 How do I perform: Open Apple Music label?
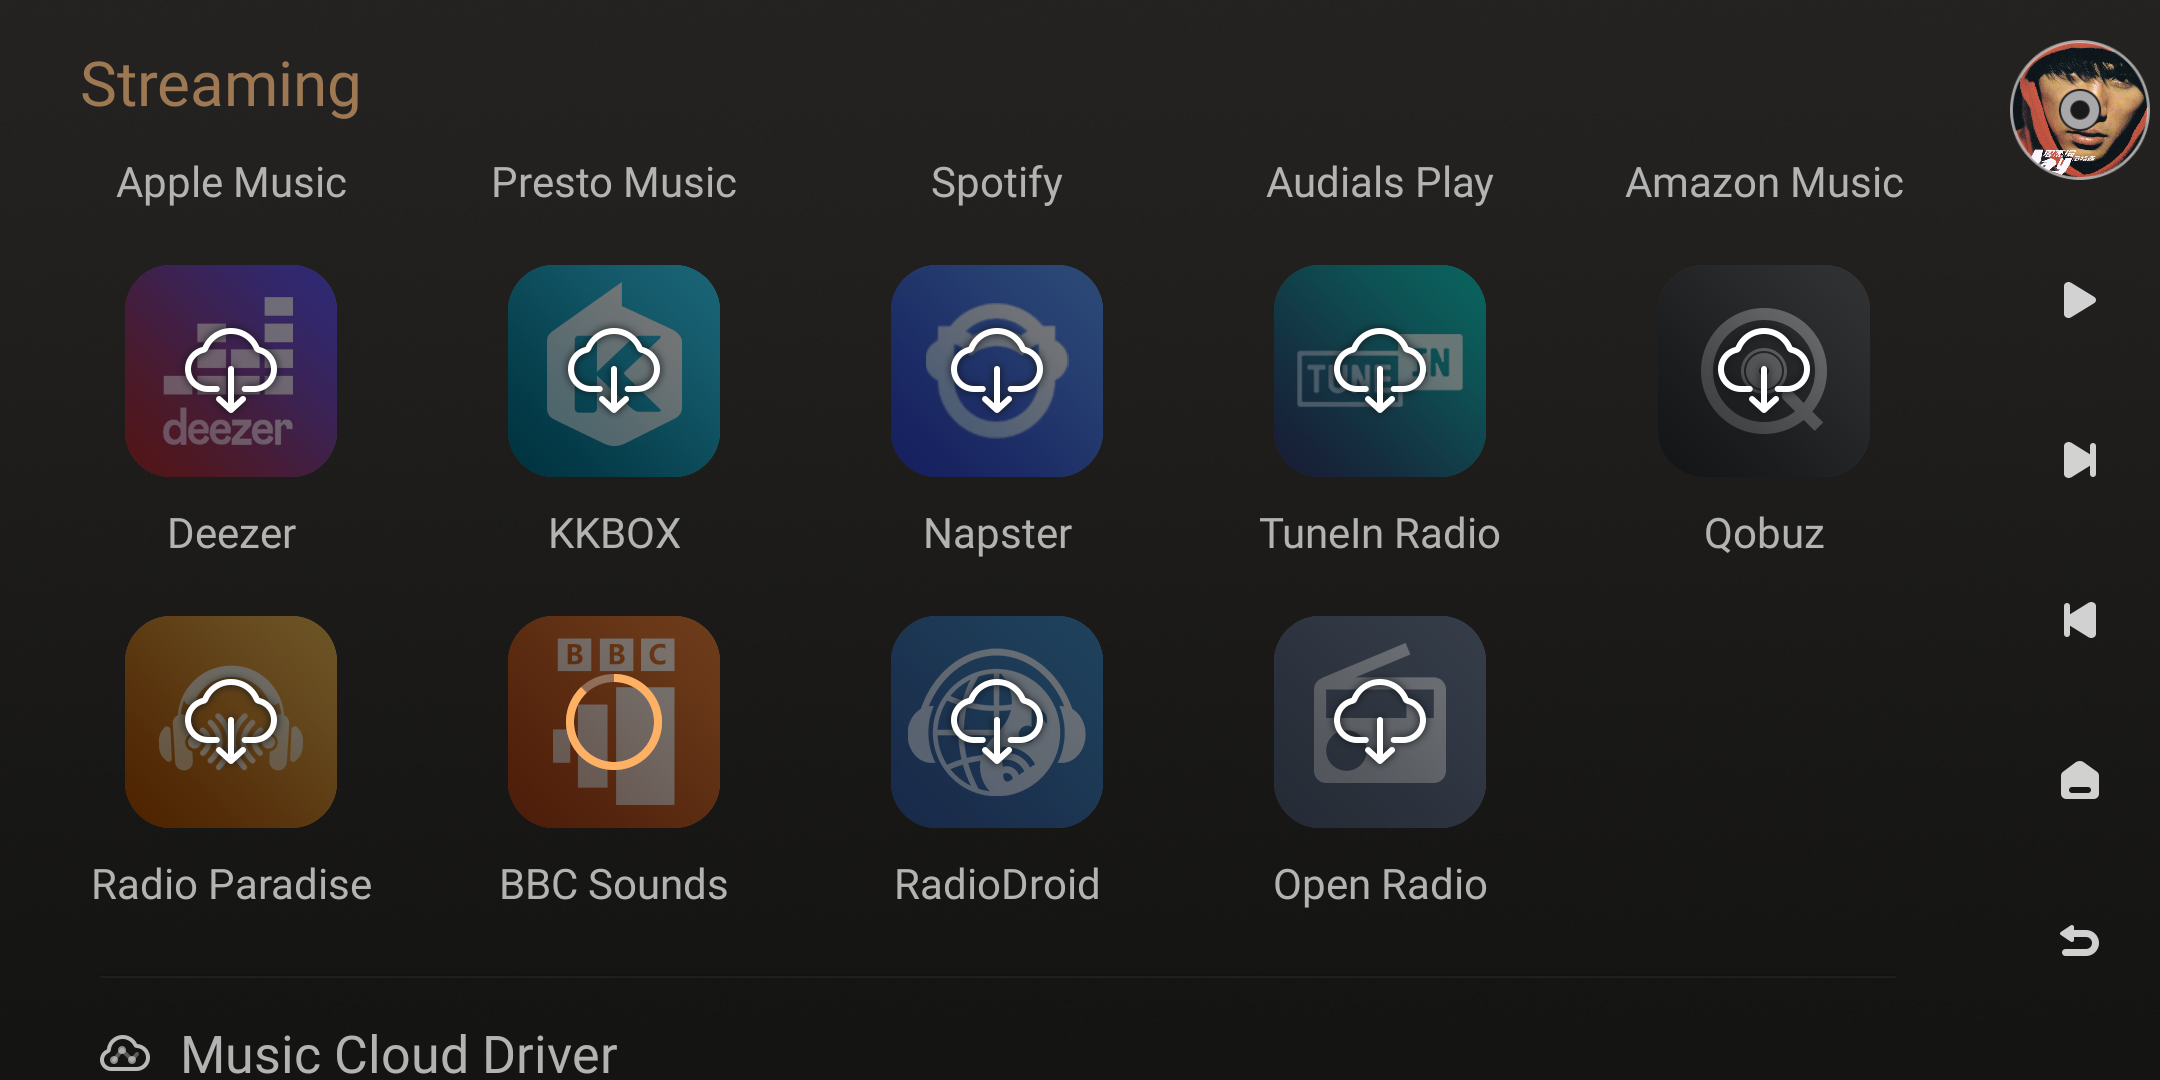pyautogui.click(x=231, y=184)
